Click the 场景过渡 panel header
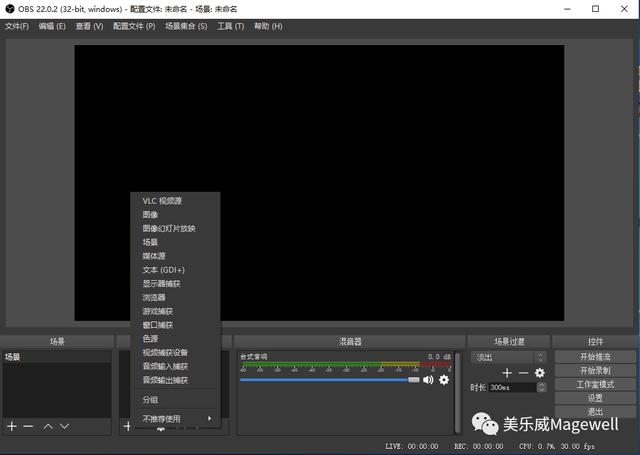The height and width of the screenshot is (455, 640). 509,342
